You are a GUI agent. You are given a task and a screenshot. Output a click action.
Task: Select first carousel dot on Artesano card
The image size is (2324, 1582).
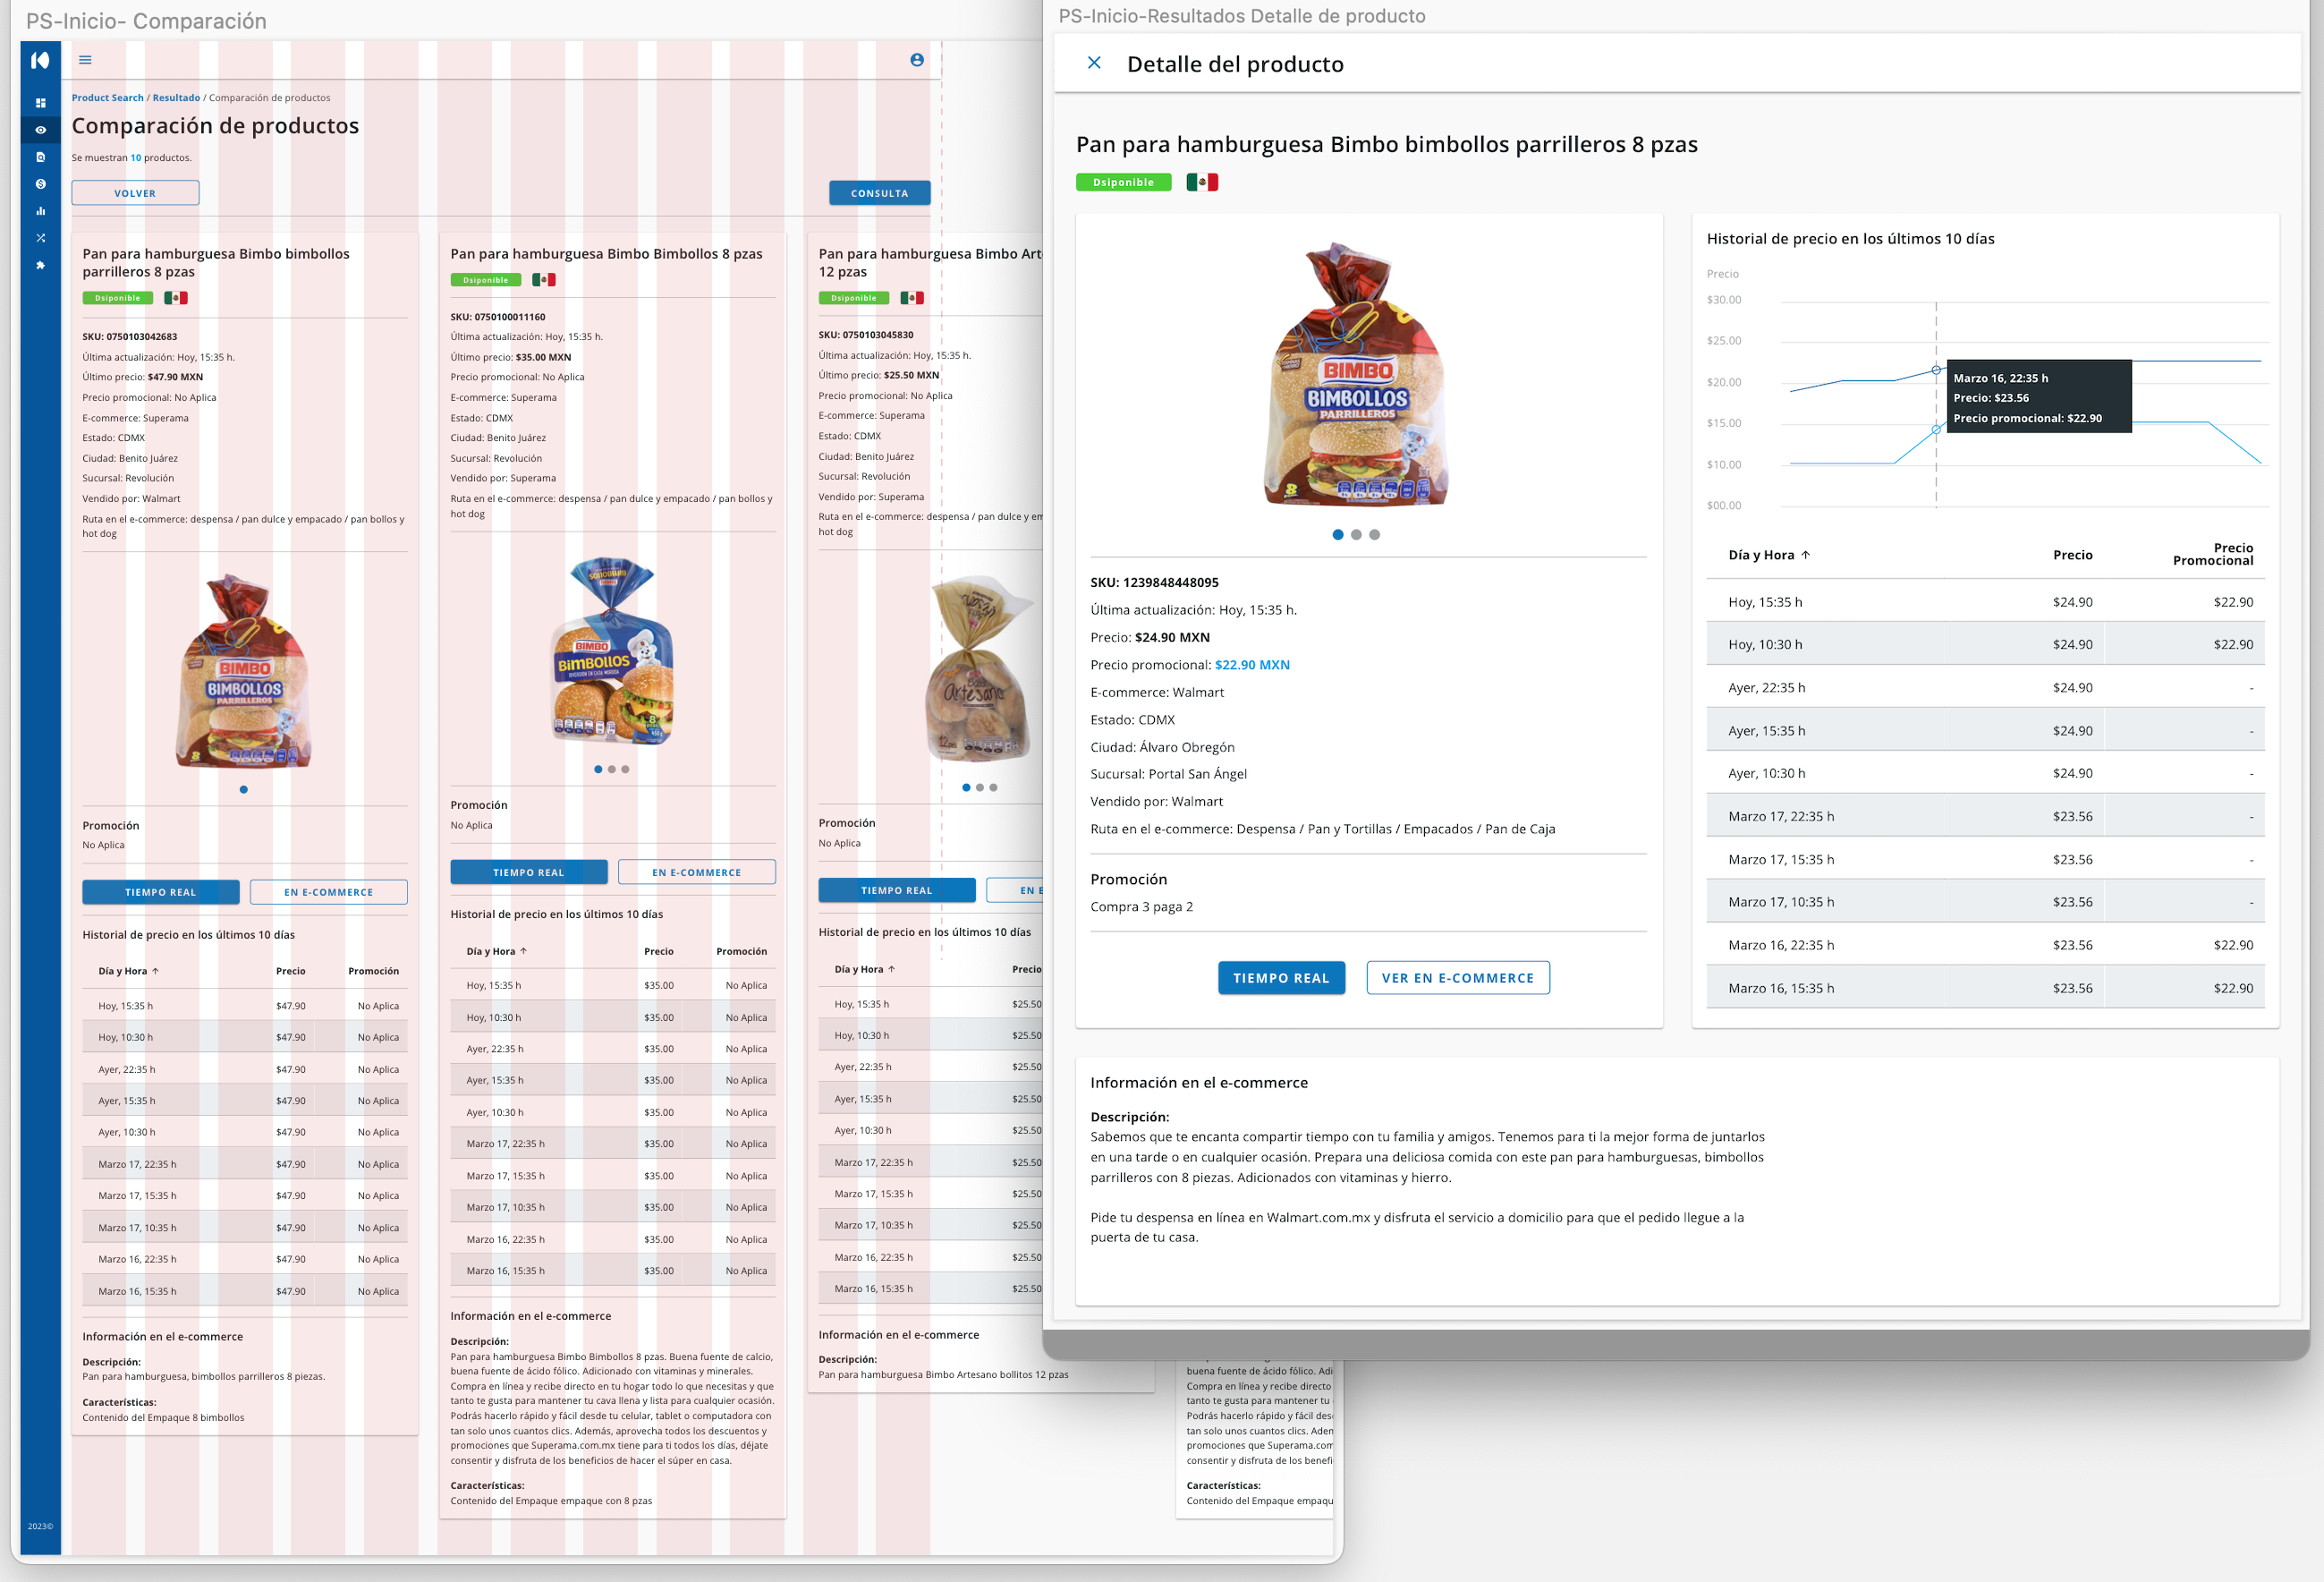(x=966, y=788)
